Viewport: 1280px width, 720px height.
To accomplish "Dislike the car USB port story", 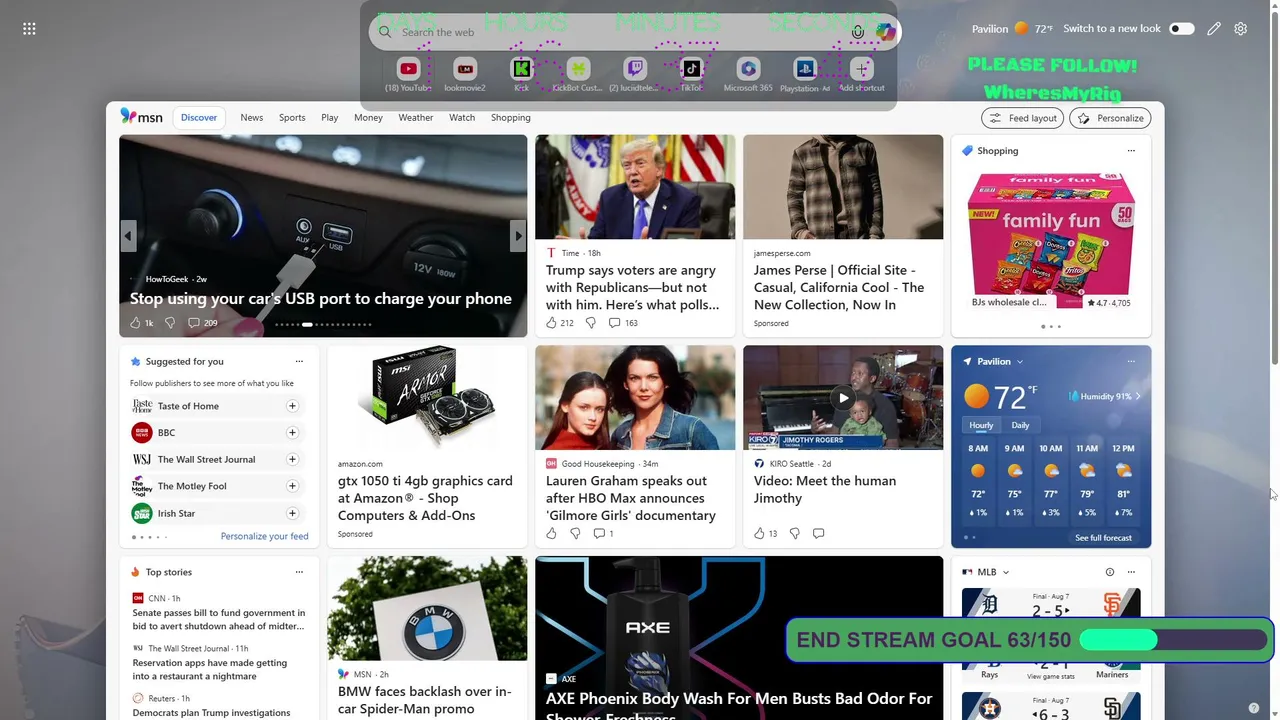I will pos(170,323).
